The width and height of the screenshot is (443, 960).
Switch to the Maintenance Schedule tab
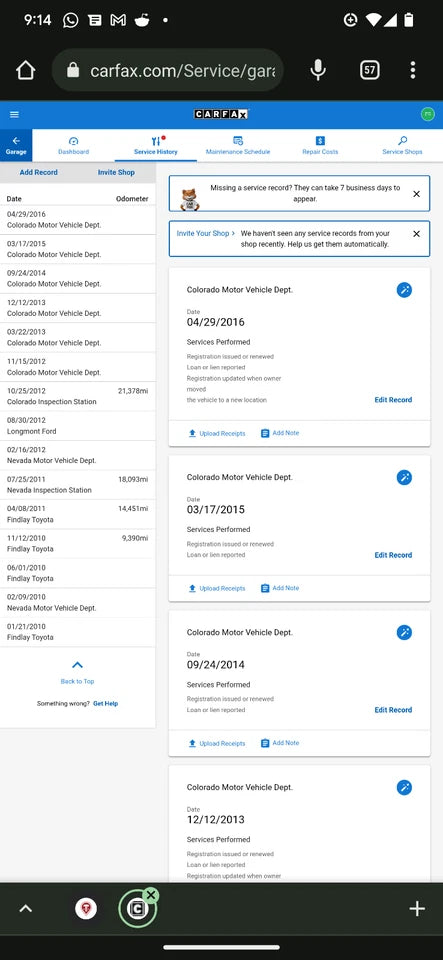[x=238, y=146]
